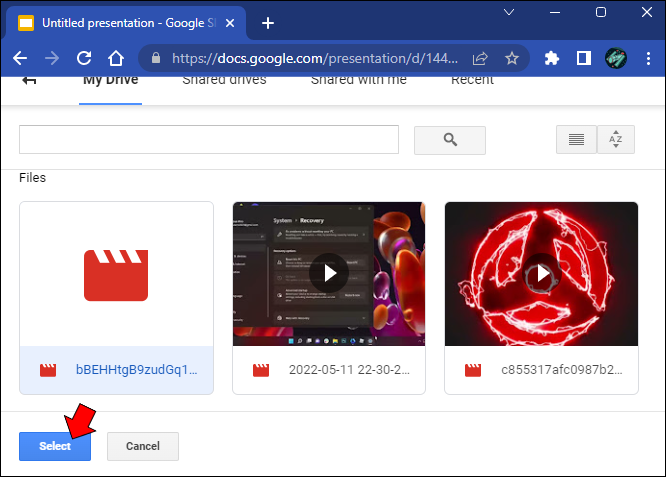Click the blue Select button
Image resolution: width=666 pixels, height=477 pixels.
[55, 446]
